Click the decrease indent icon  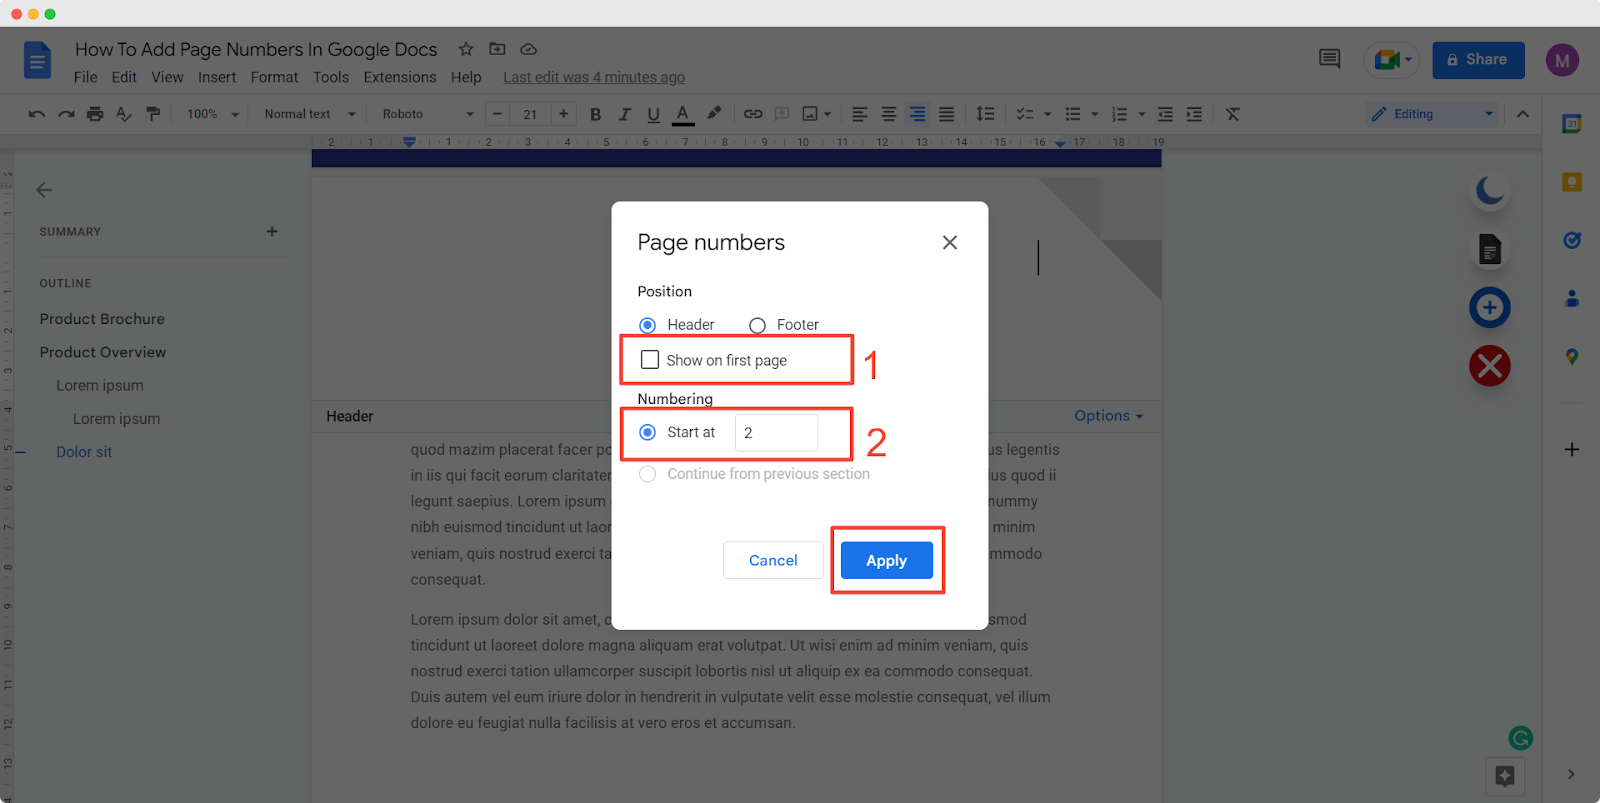1165,114
